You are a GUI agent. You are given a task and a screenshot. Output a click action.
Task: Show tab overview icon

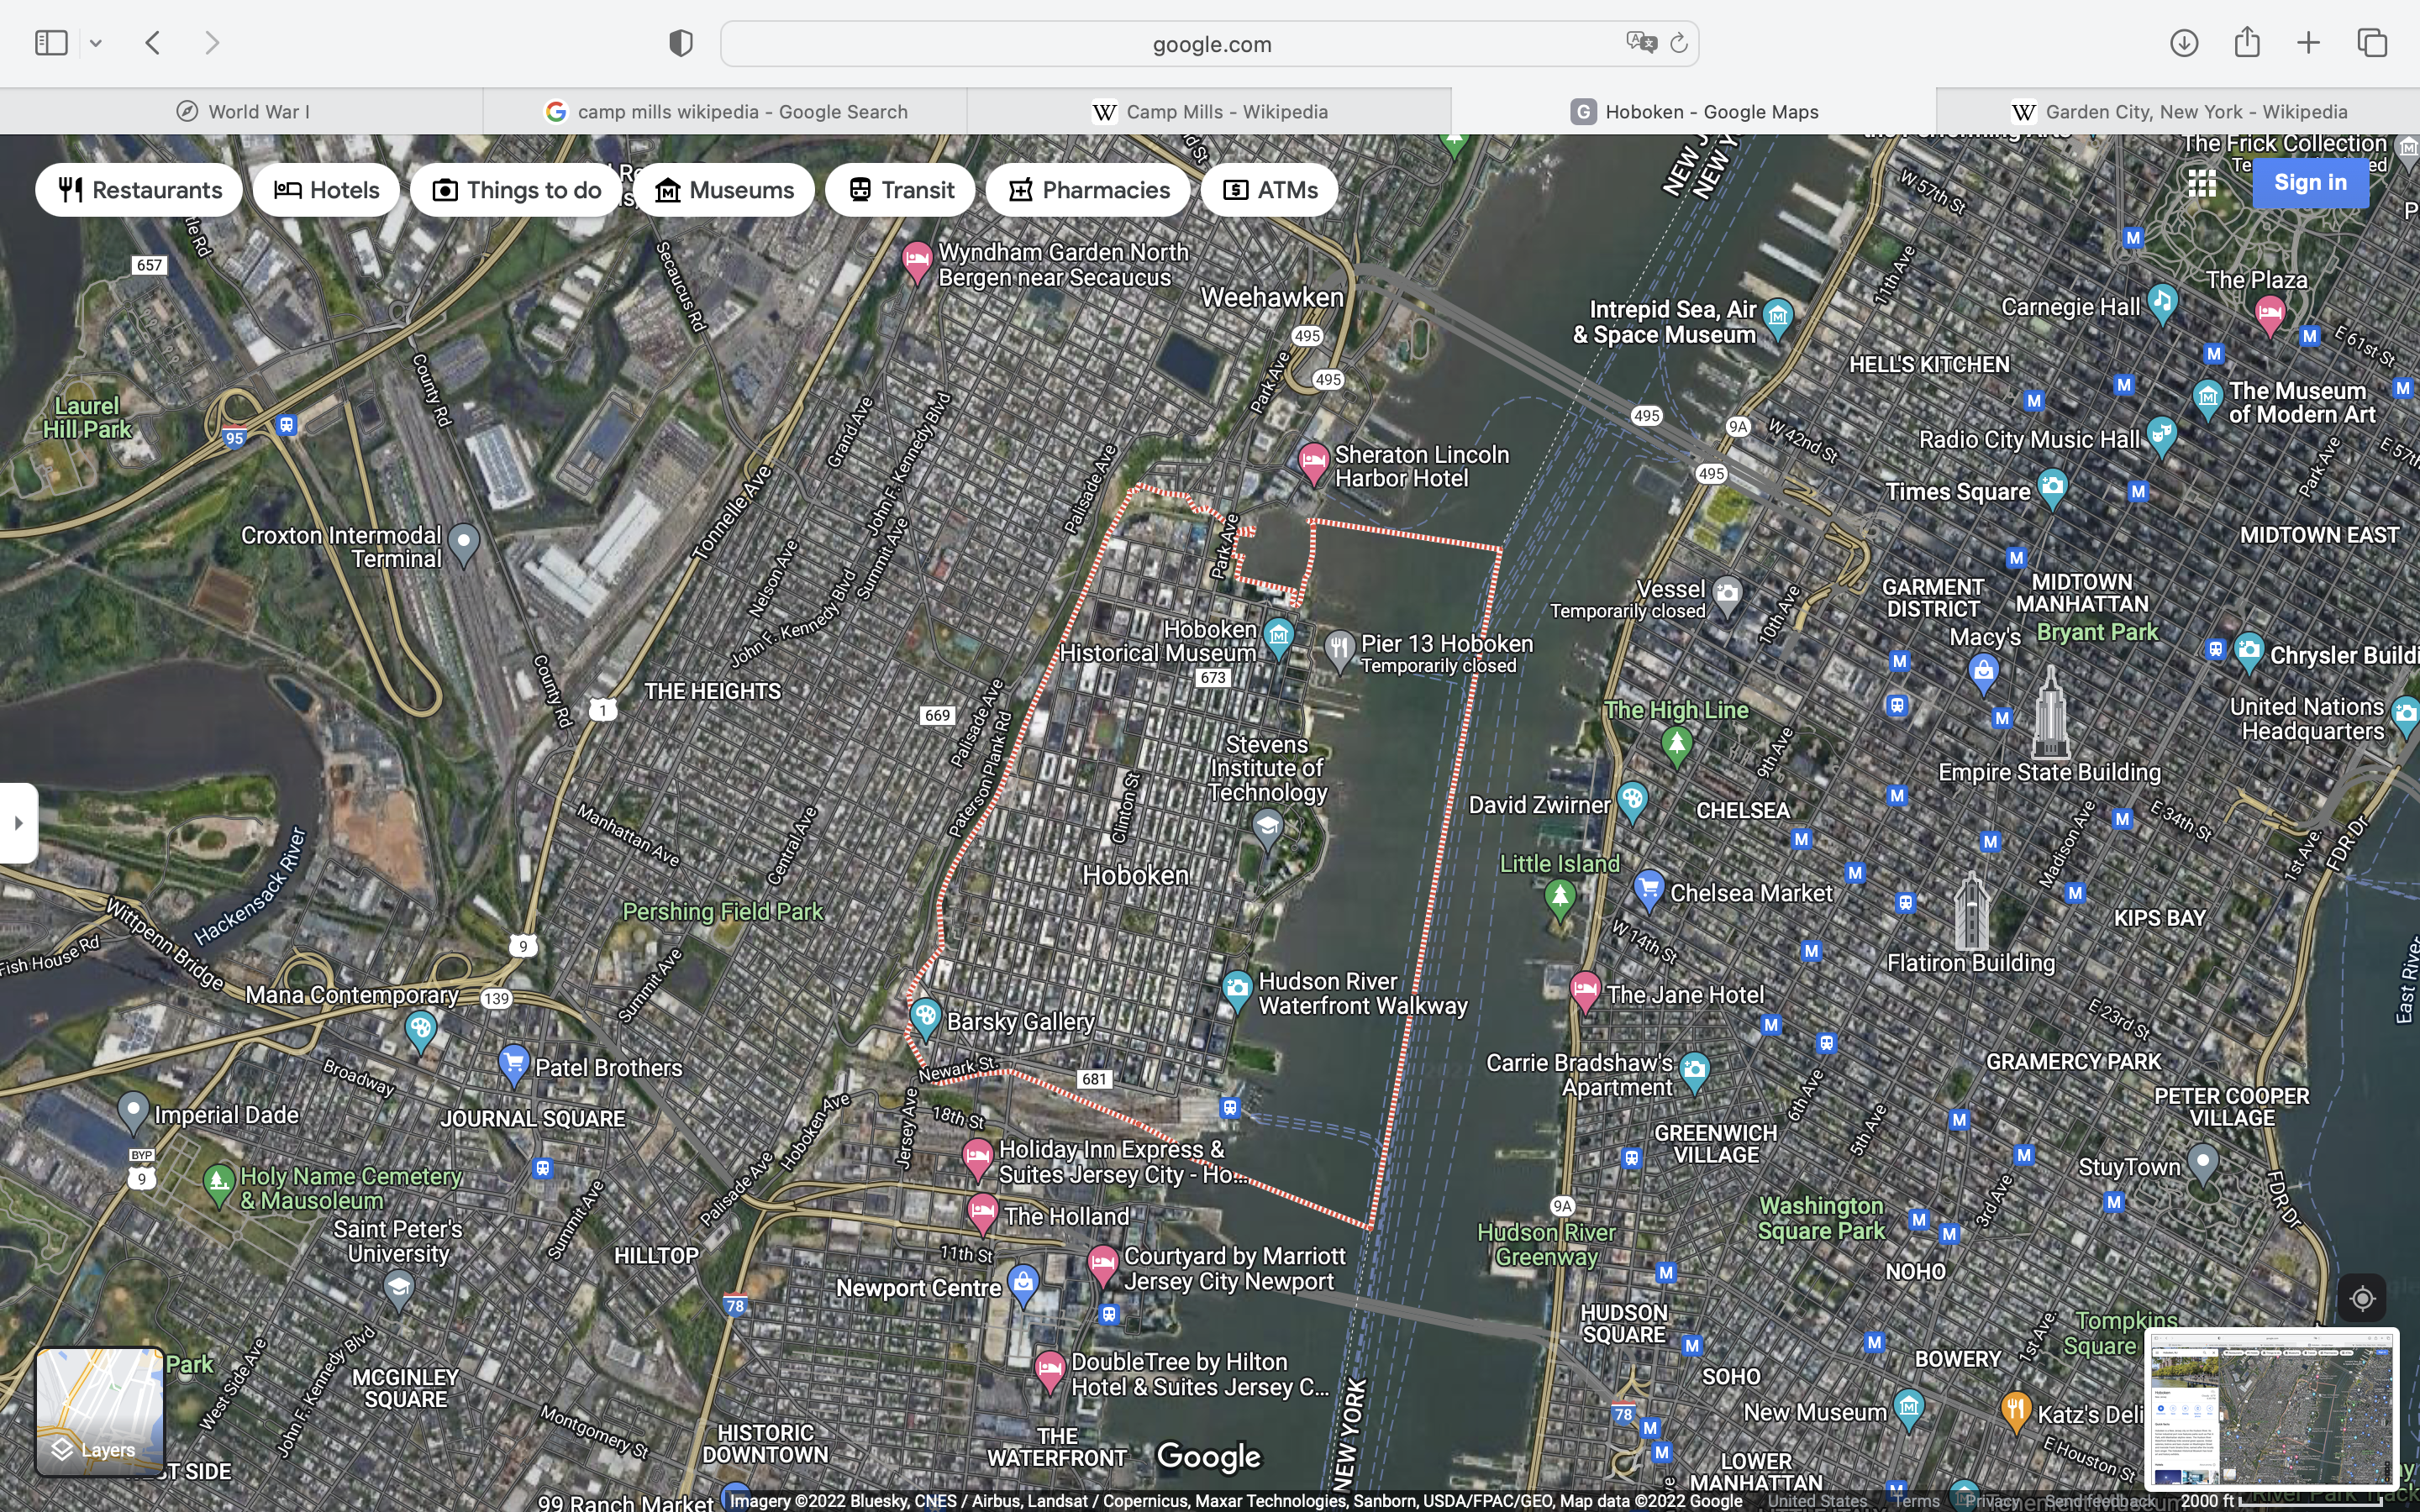click(x=2372, y=43)
